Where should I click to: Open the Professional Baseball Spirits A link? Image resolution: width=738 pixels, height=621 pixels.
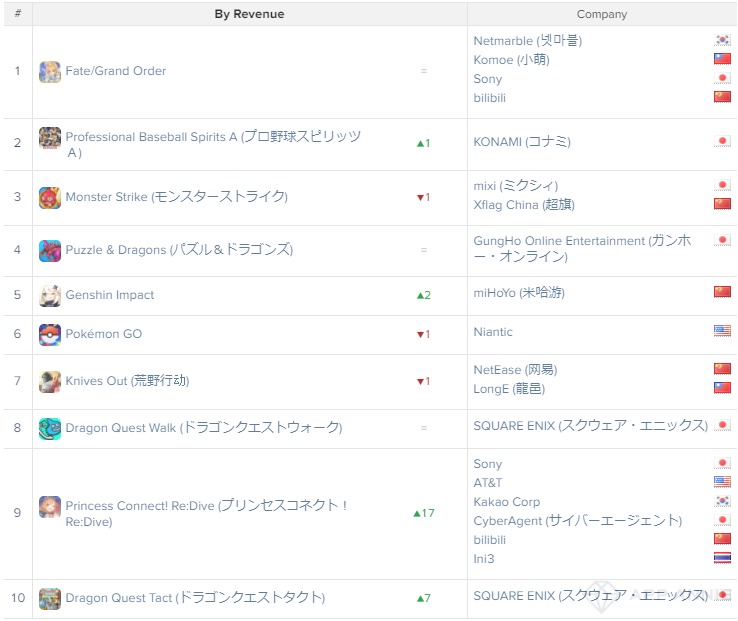pyautogui.click(x=213, y=144)
